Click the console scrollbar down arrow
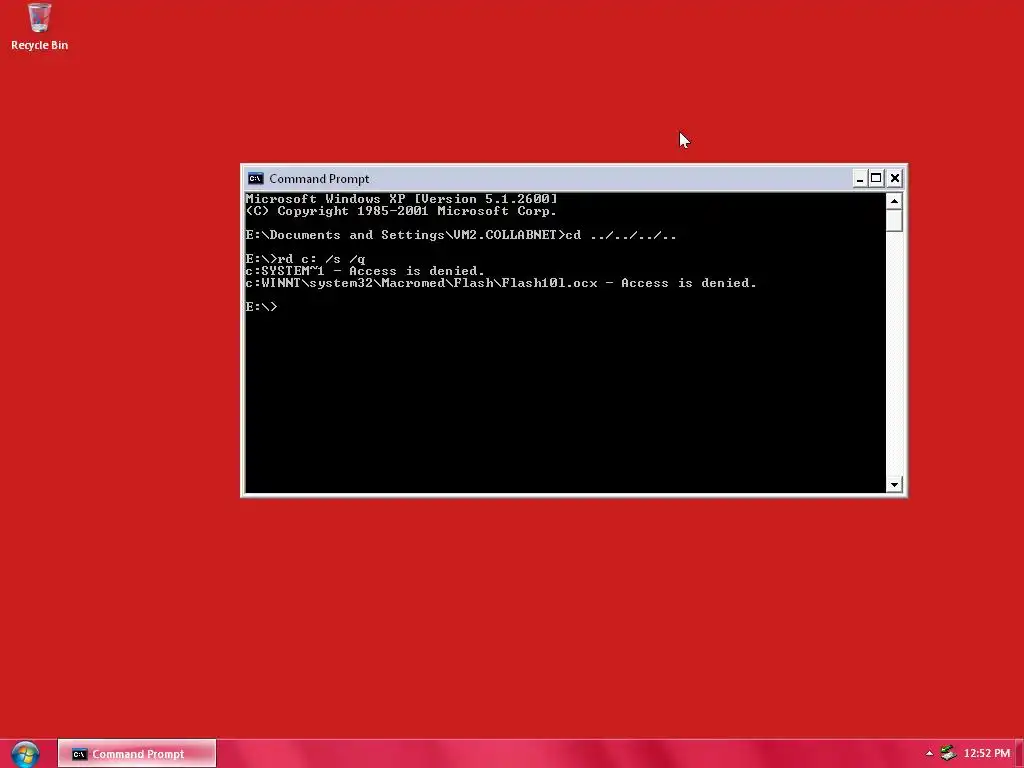 point(894,485)
